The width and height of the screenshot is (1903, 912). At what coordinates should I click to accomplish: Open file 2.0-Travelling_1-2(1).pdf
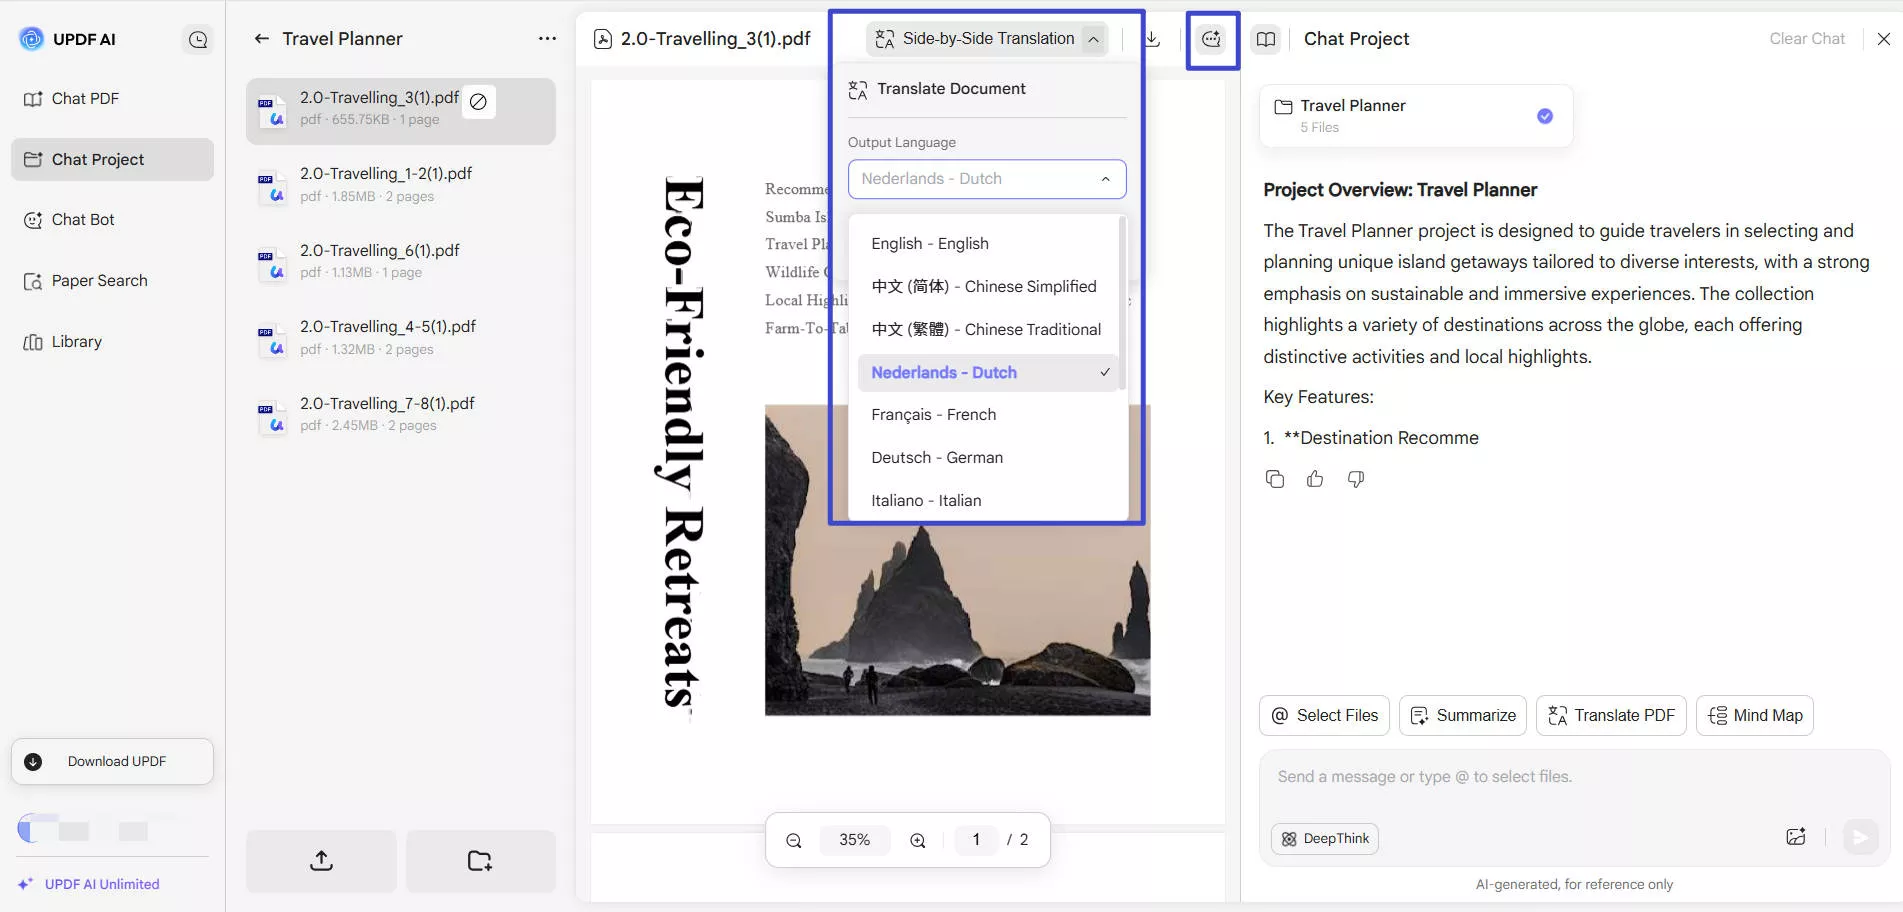click(x=400, y=184)
